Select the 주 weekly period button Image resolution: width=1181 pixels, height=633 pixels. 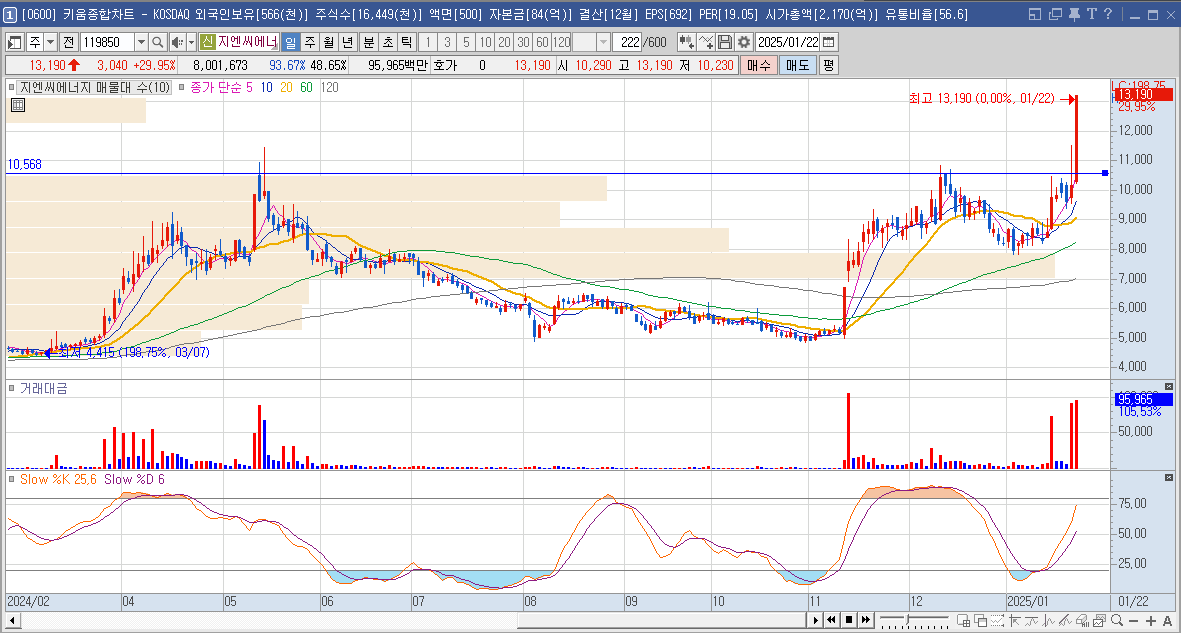click(x=309, y=42)
